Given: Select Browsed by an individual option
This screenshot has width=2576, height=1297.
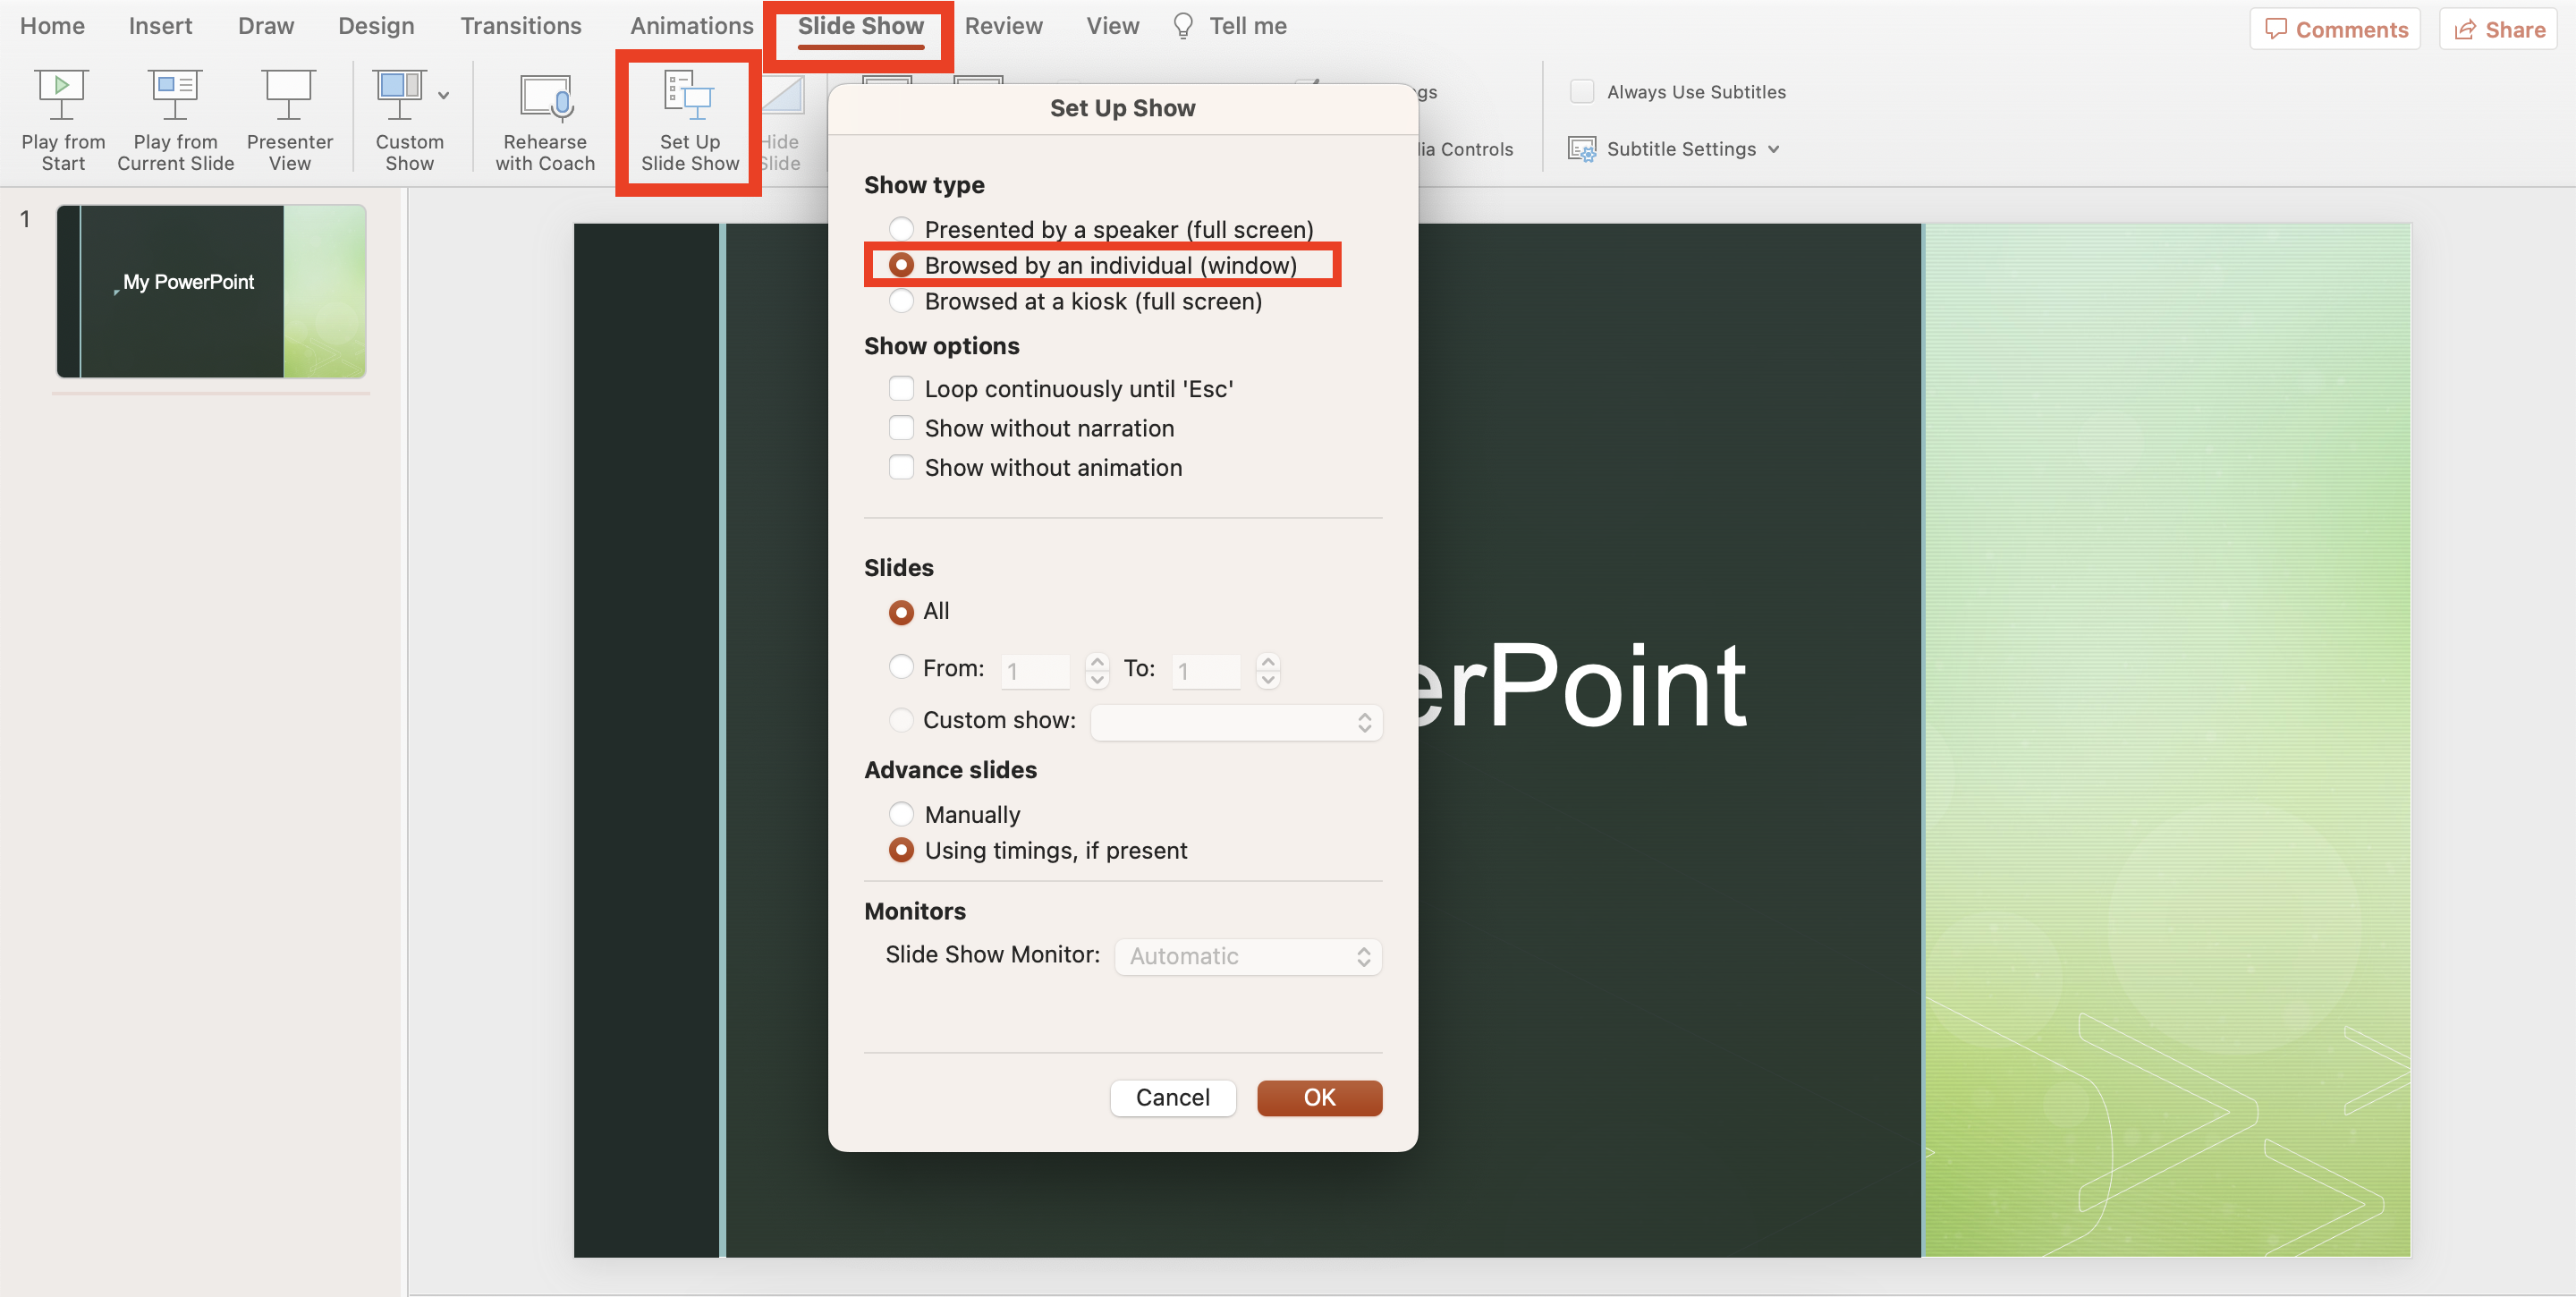Looking at the screenshot, I should (900, 265).
